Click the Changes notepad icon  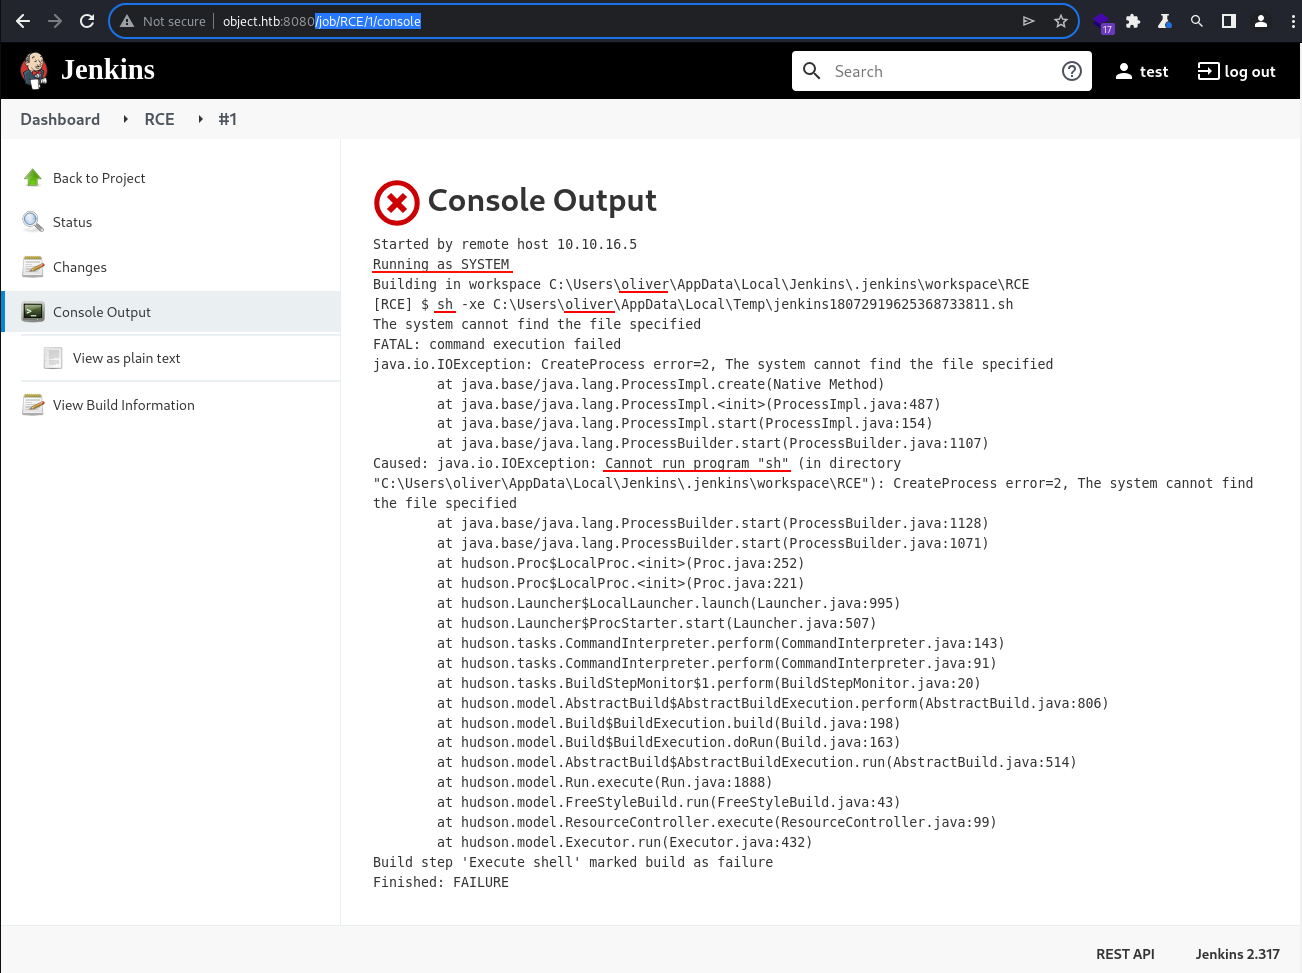click(33, 267)
